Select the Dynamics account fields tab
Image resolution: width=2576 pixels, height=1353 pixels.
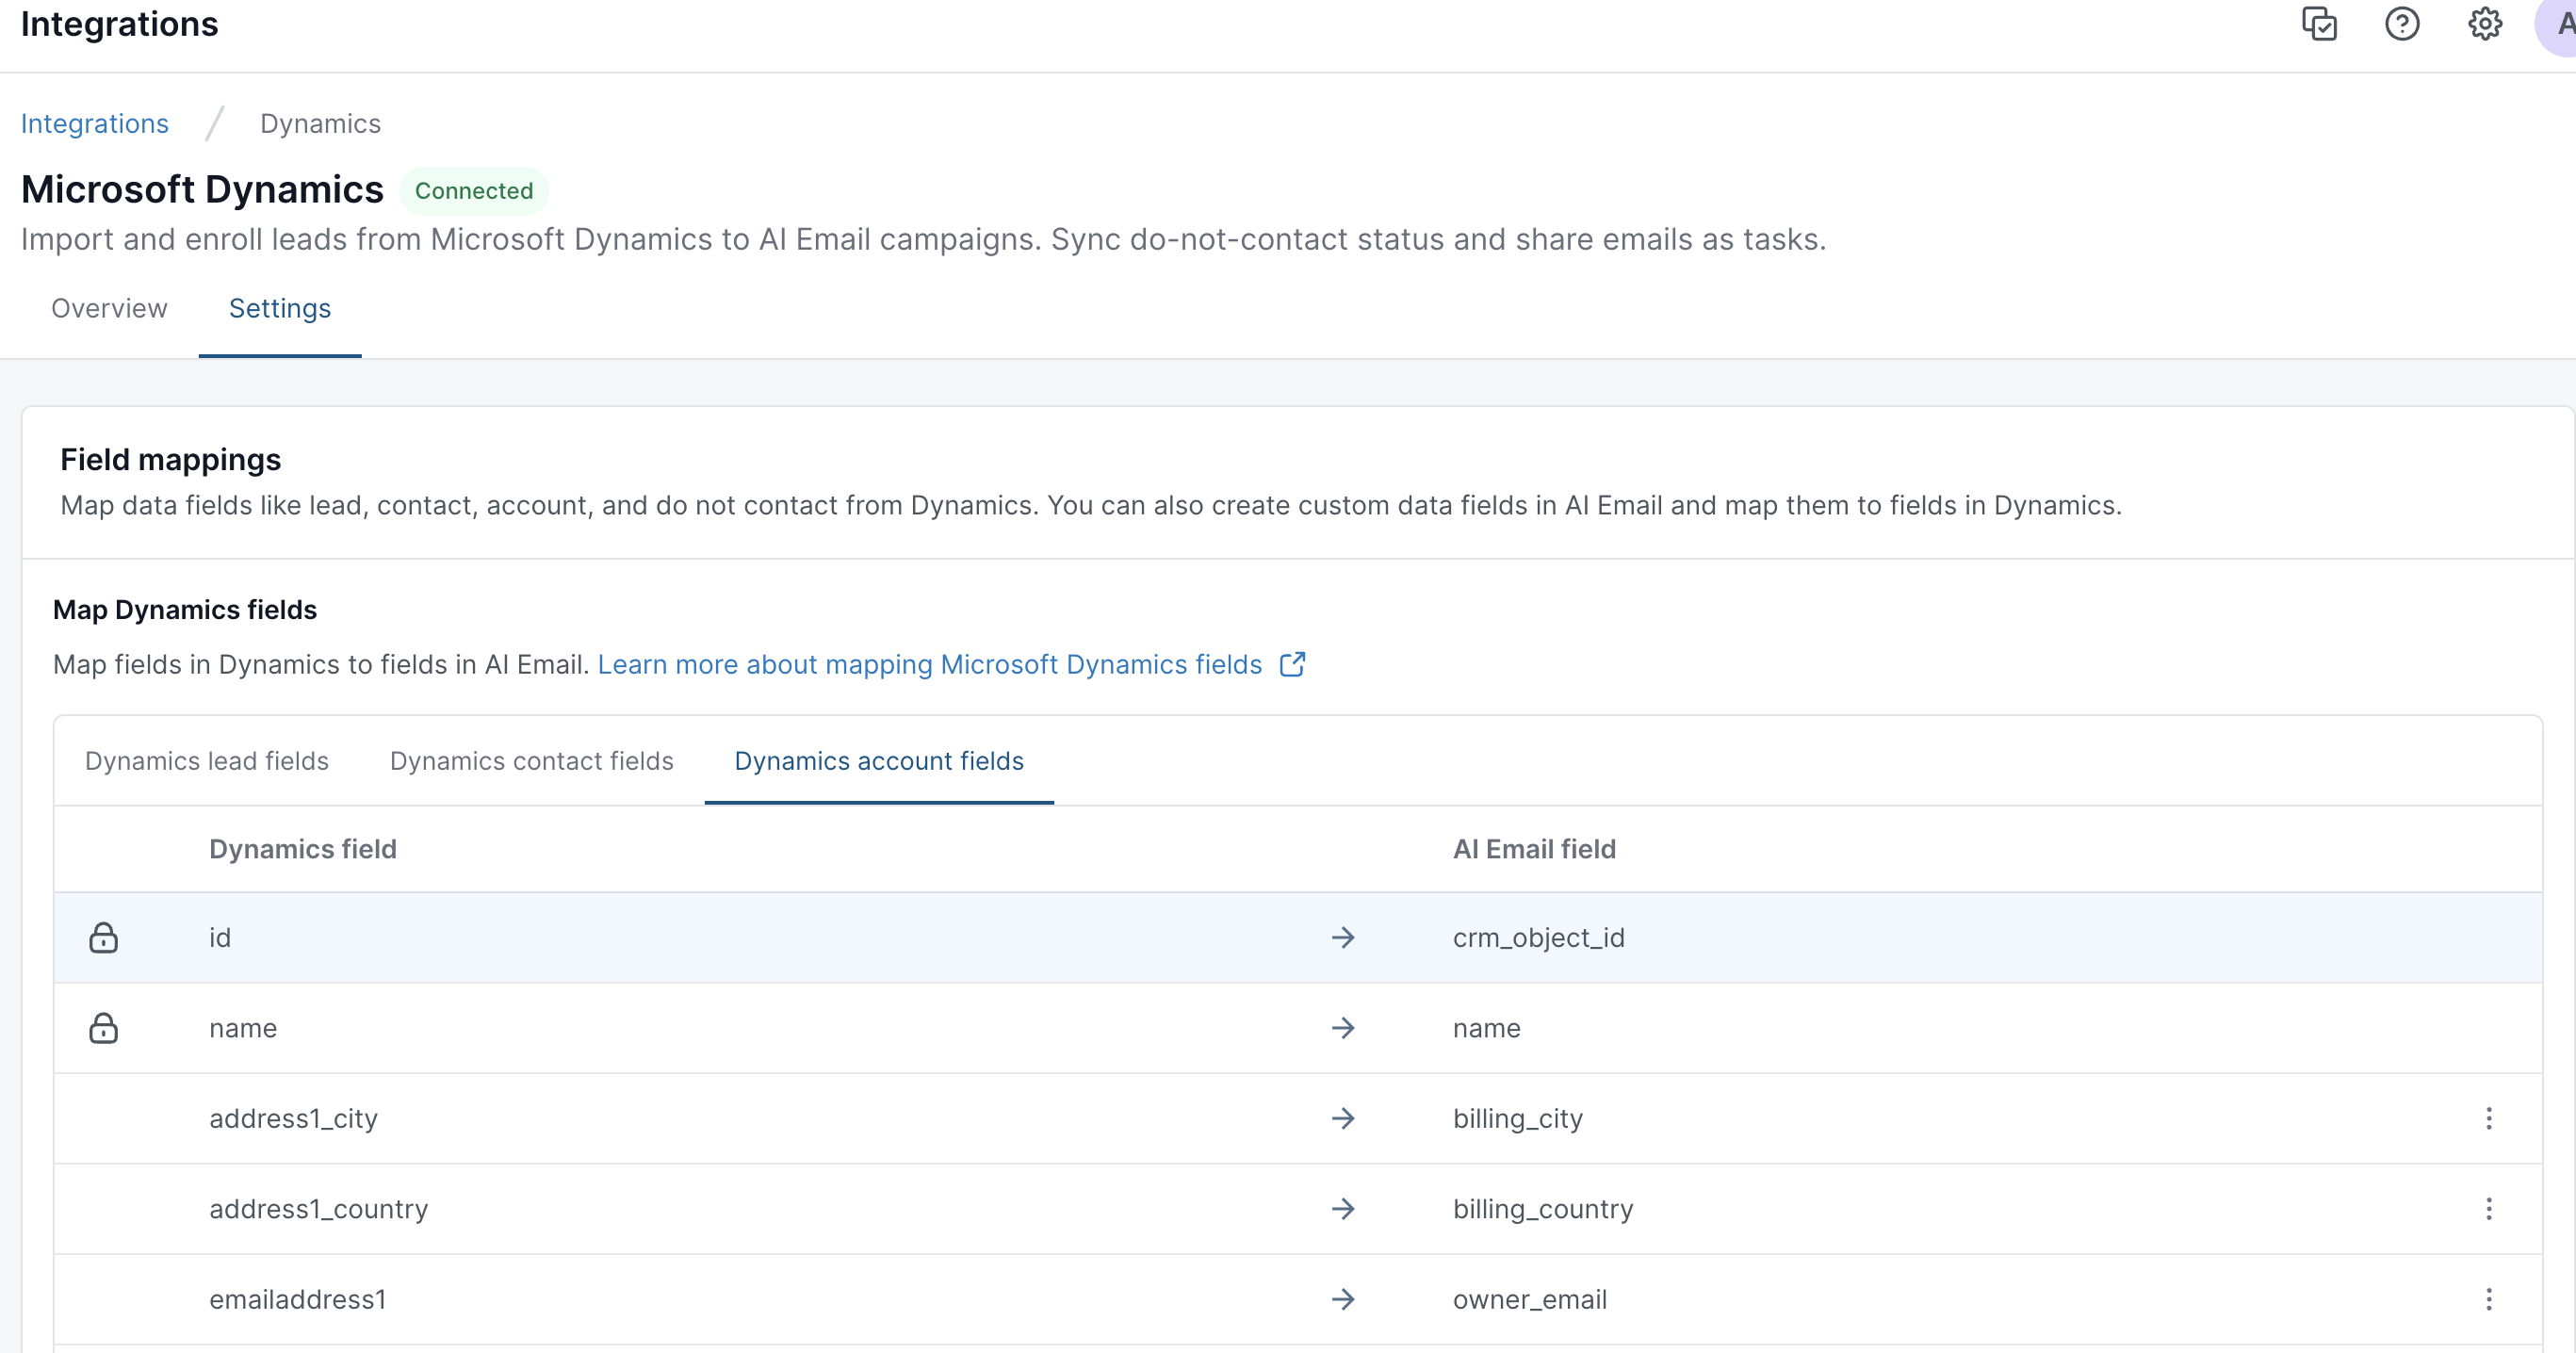point(879,761)
